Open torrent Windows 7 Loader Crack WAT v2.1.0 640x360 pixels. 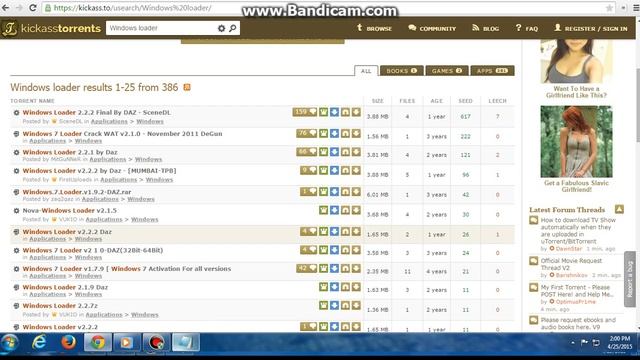tap(122, 133)
